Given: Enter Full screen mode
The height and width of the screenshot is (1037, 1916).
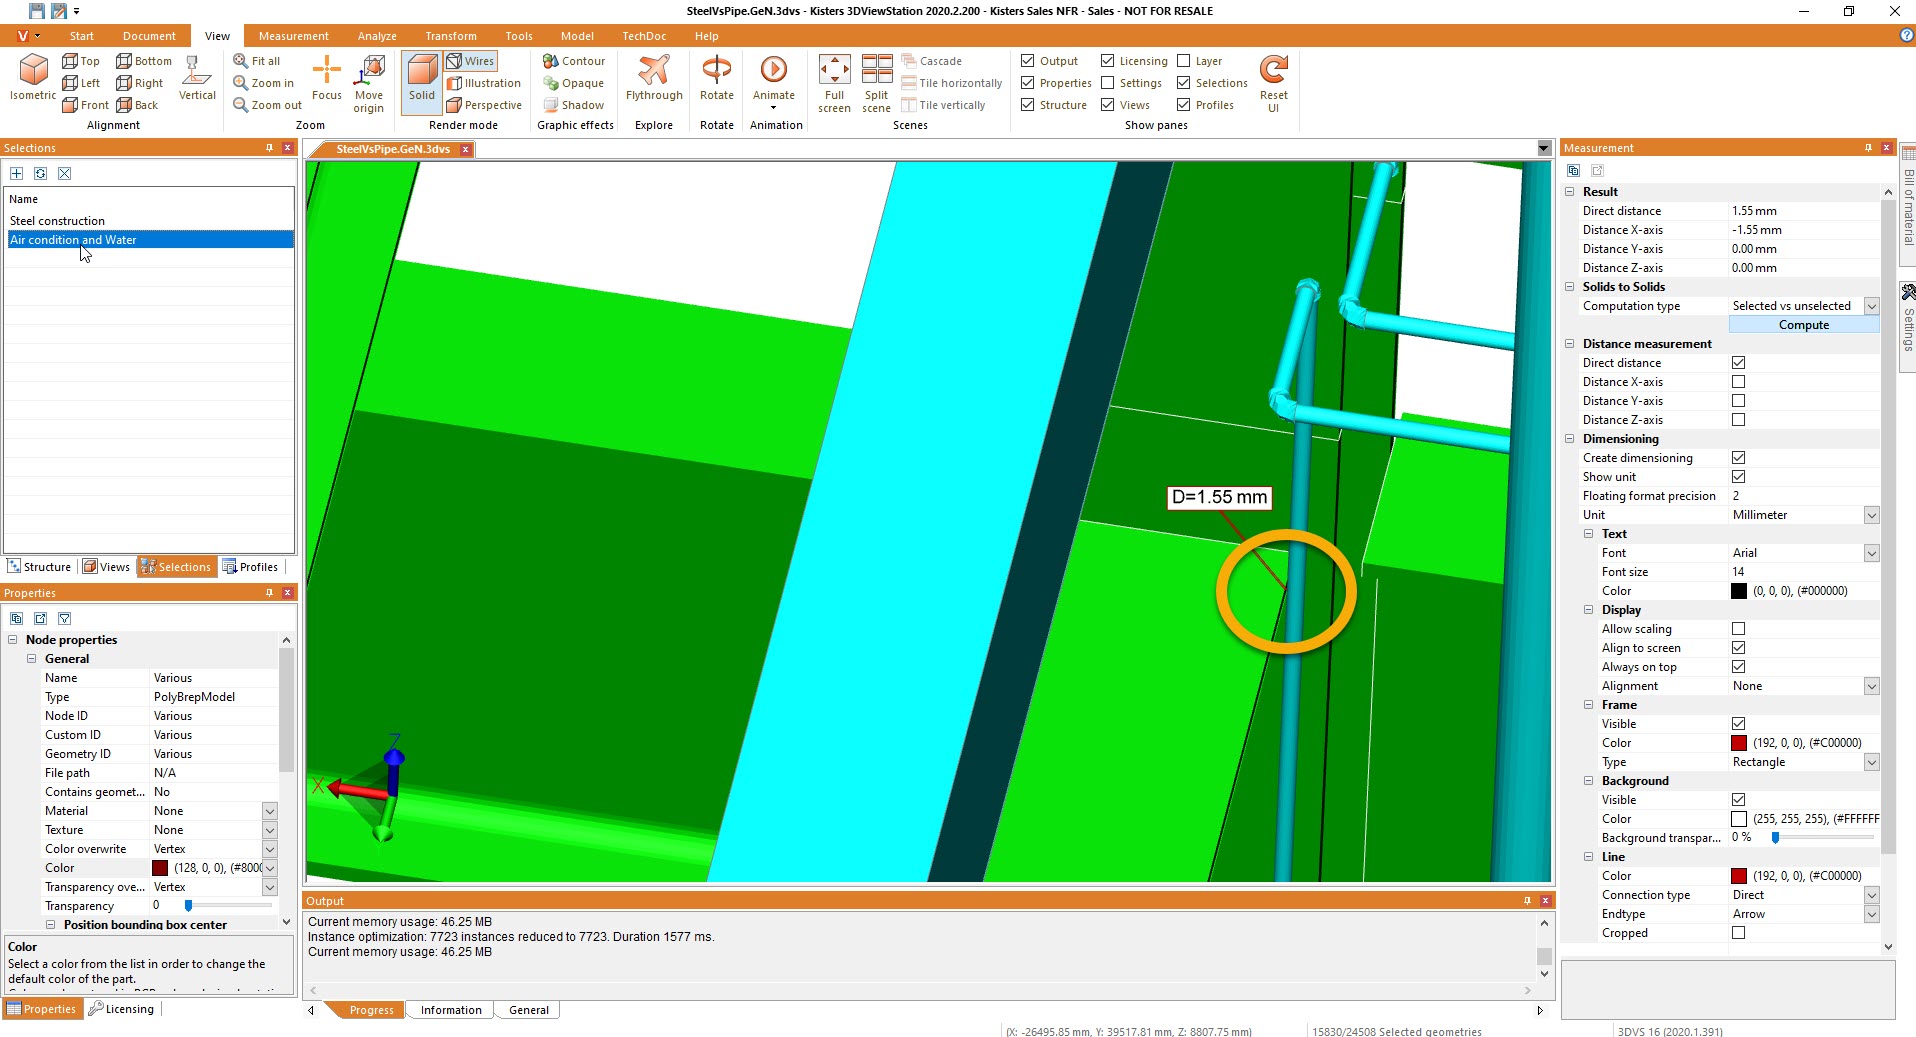Looking at the screenshot, I should [834, 84].
